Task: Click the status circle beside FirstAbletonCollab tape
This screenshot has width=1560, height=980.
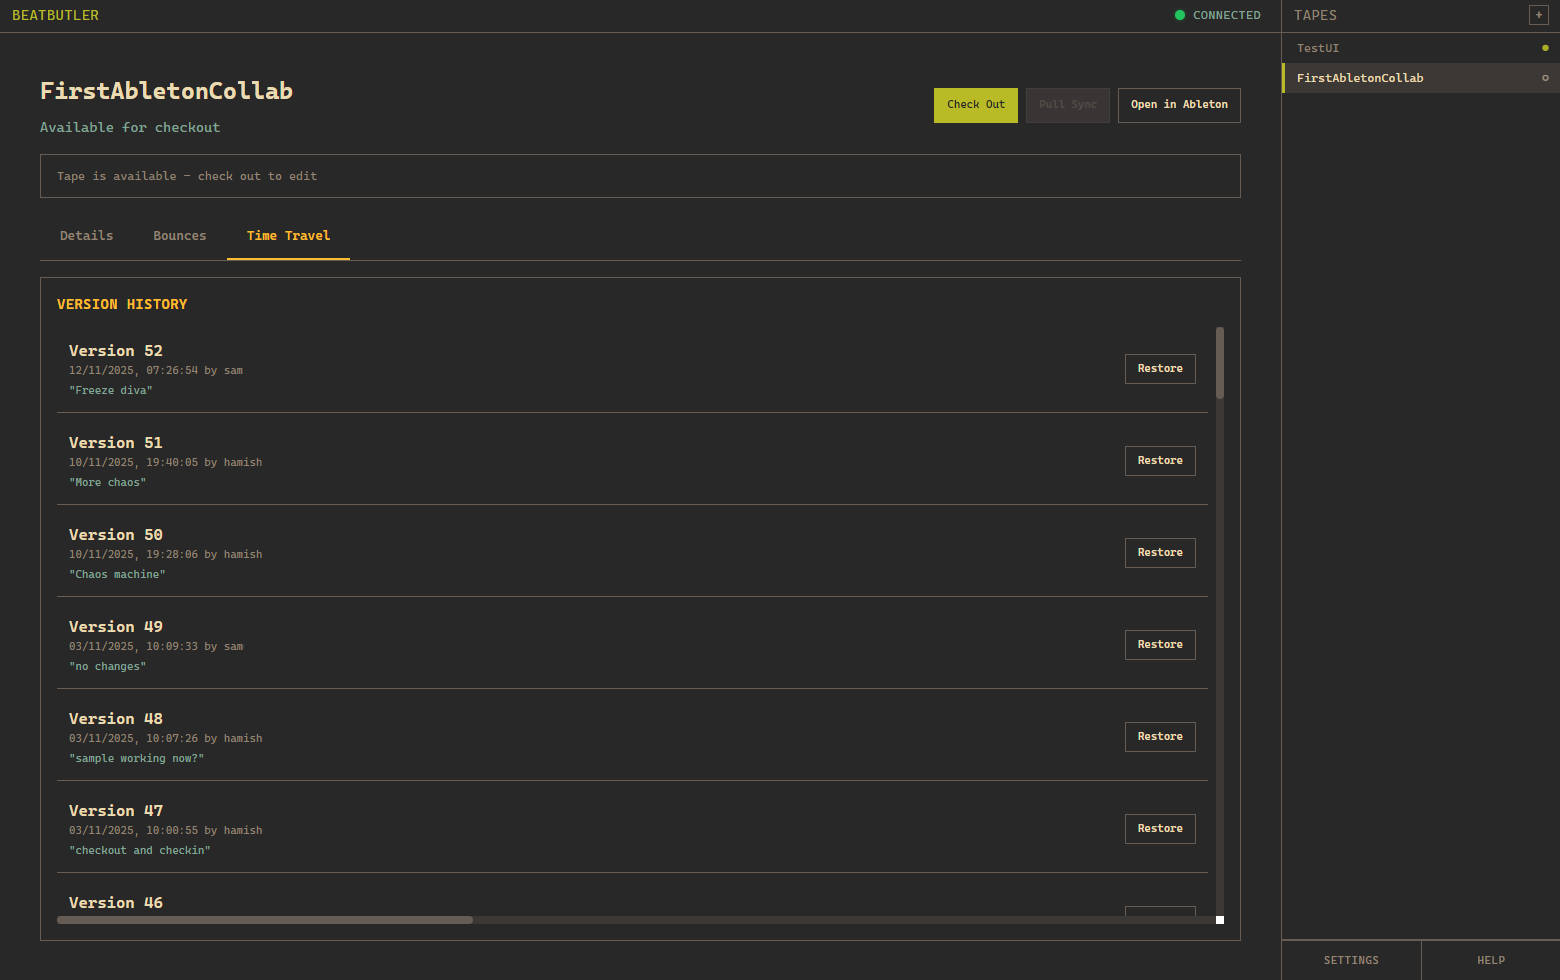Action: coord(1545,78)
